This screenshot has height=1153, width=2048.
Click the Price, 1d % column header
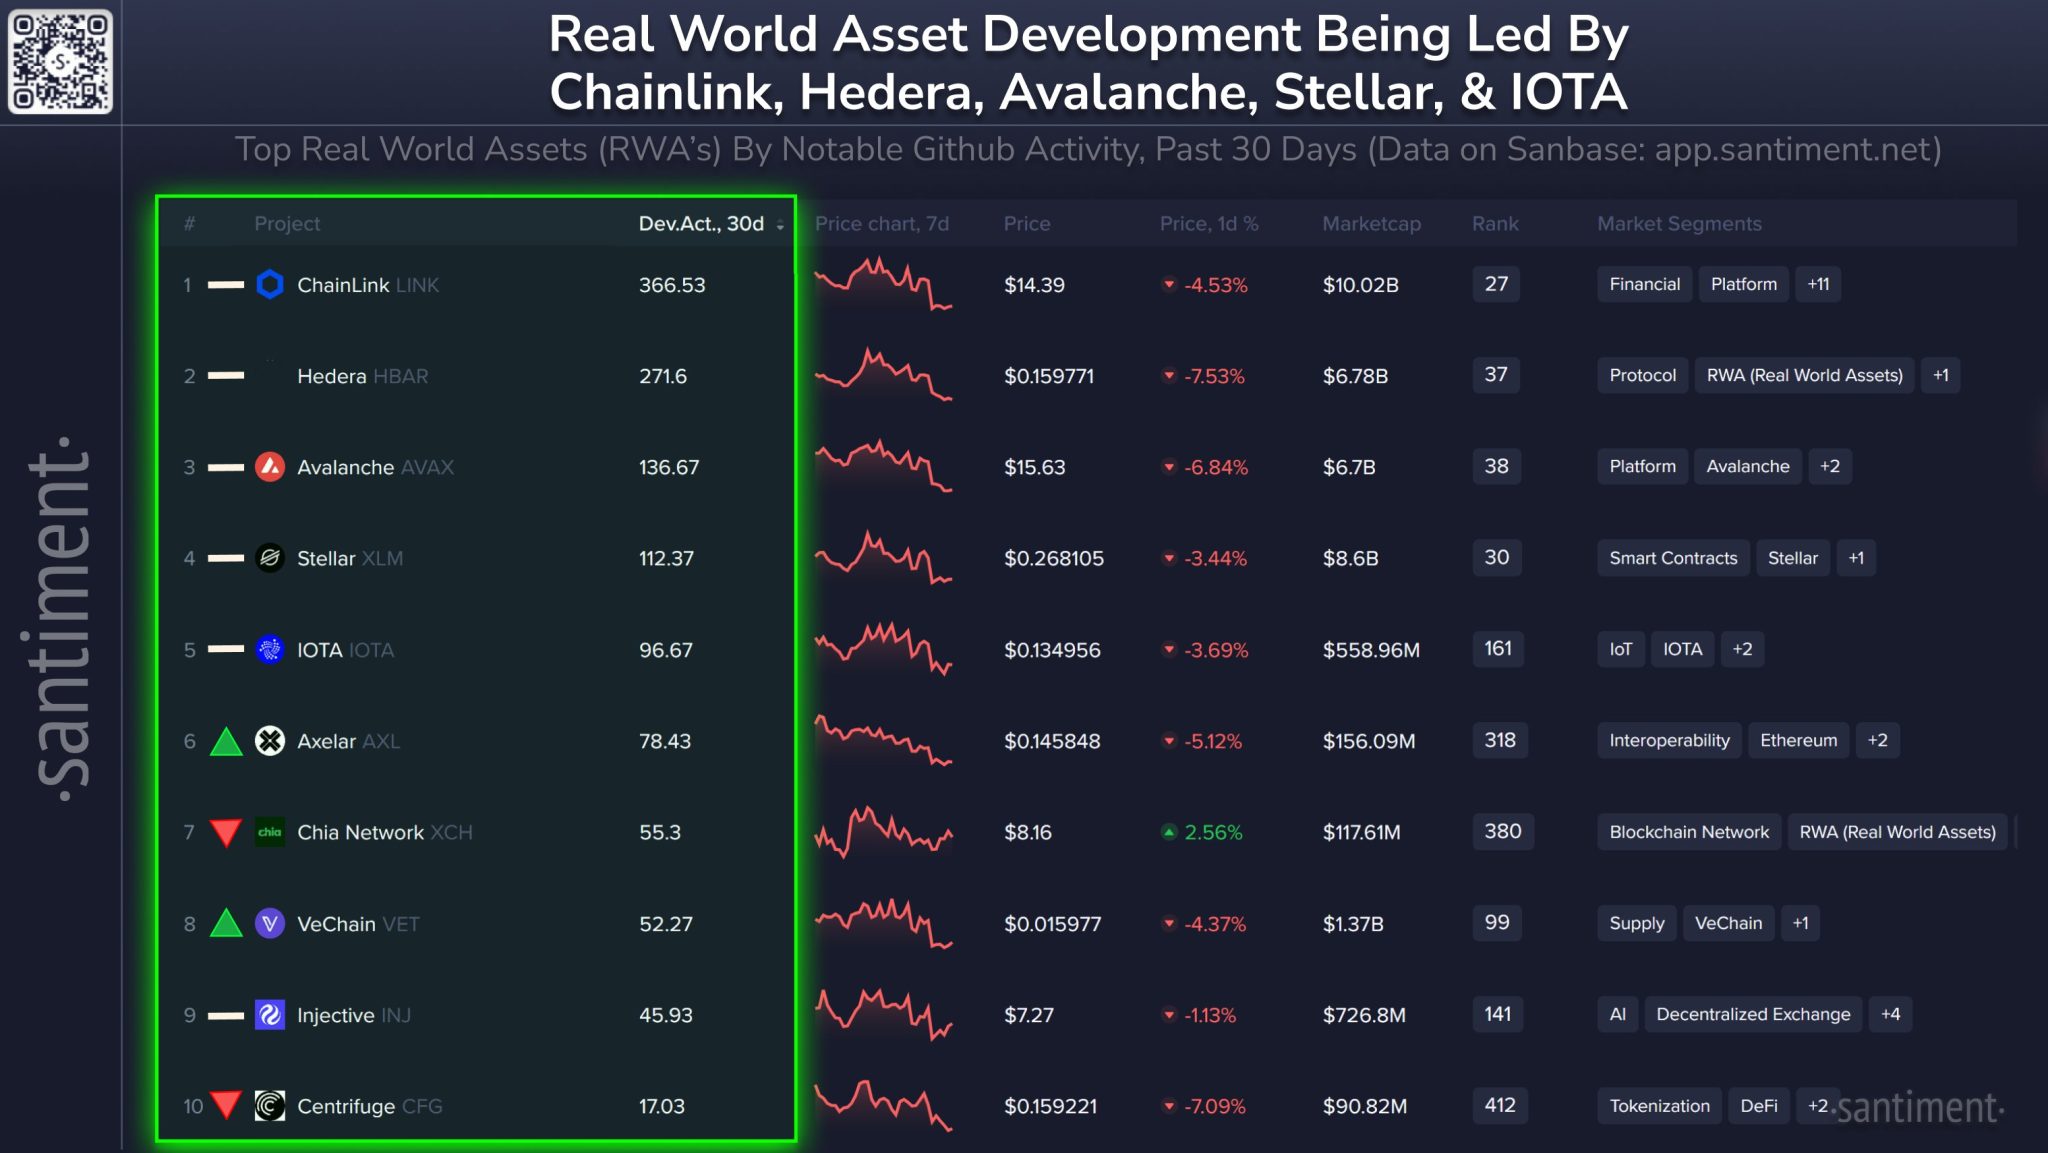(1208, 224)
